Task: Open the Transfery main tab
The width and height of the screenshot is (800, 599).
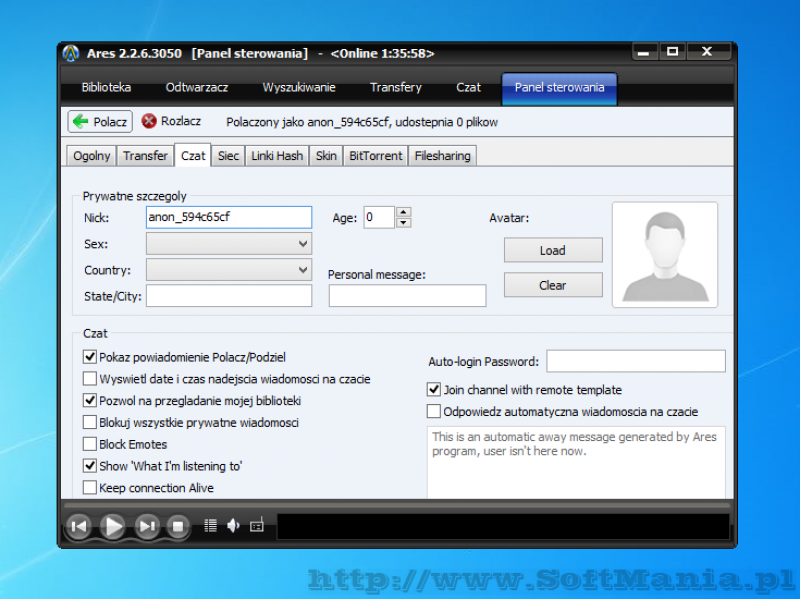Action: (x=396, y=87)
